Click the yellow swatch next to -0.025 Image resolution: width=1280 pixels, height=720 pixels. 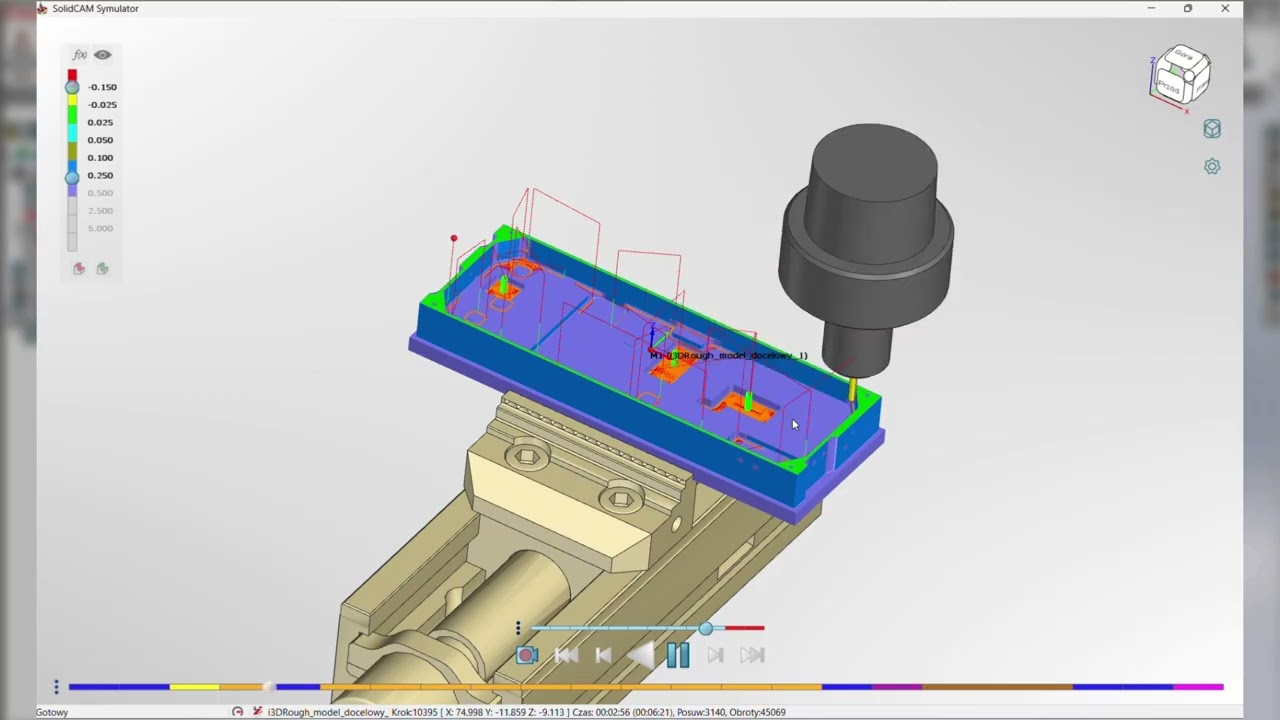pyautogui.click(x=72, y=102)
